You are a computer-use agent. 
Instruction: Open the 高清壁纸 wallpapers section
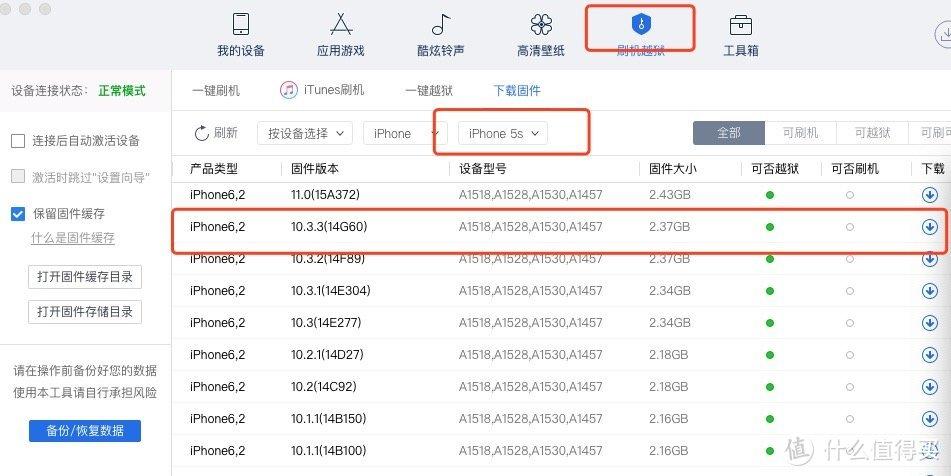pos(541,35)
